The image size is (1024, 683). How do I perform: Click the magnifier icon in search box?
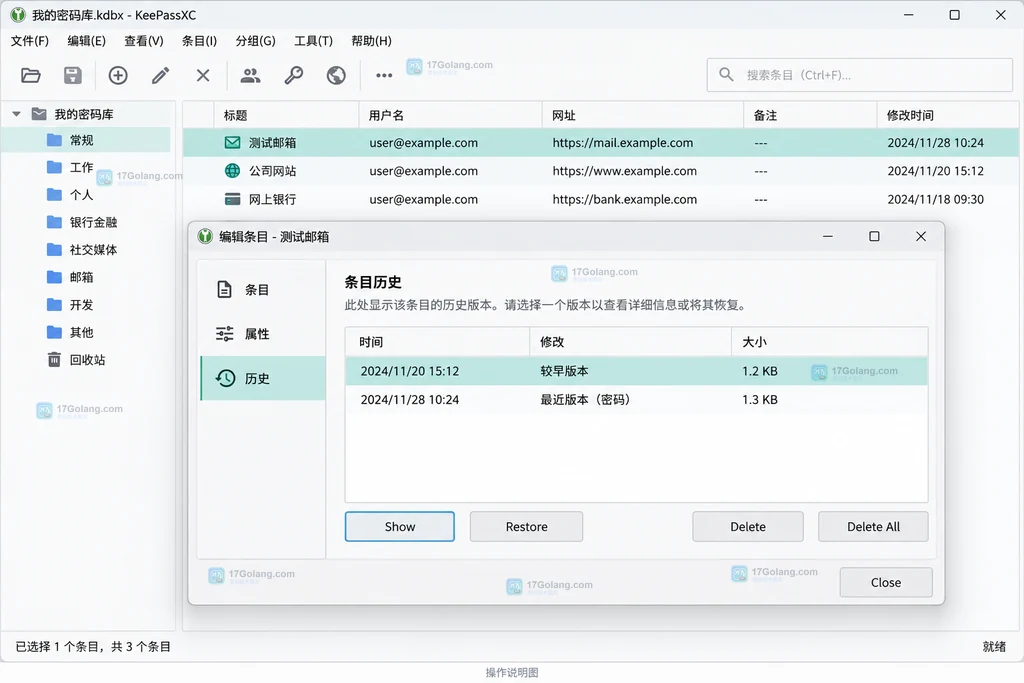(726, 74)
